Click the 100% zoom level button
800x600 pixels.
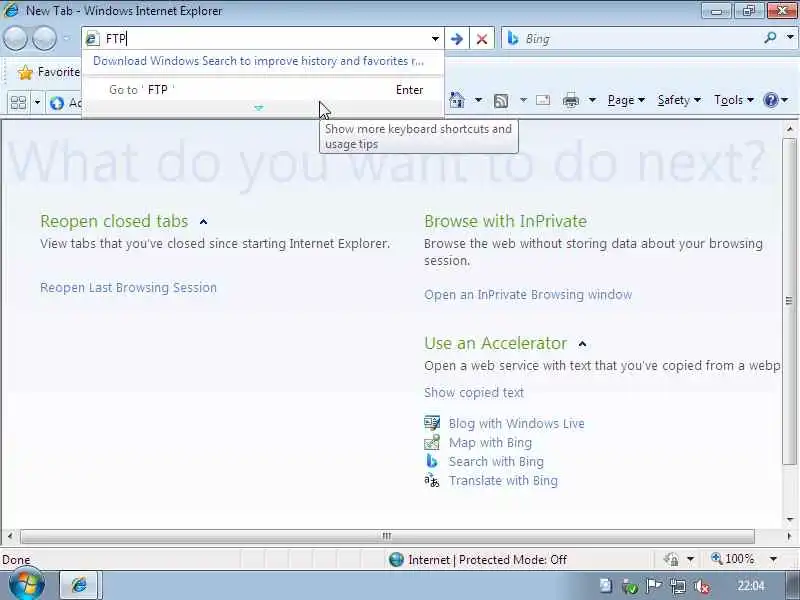(x=733, y=559)
